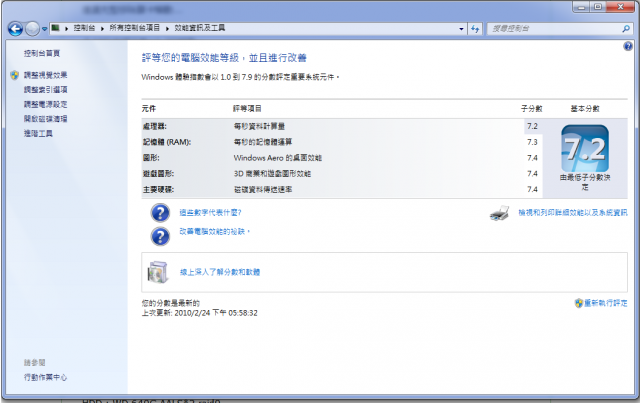Select the 處理器 row label
Viewport: 640px width, 403px height.
[x=155, y=126]
